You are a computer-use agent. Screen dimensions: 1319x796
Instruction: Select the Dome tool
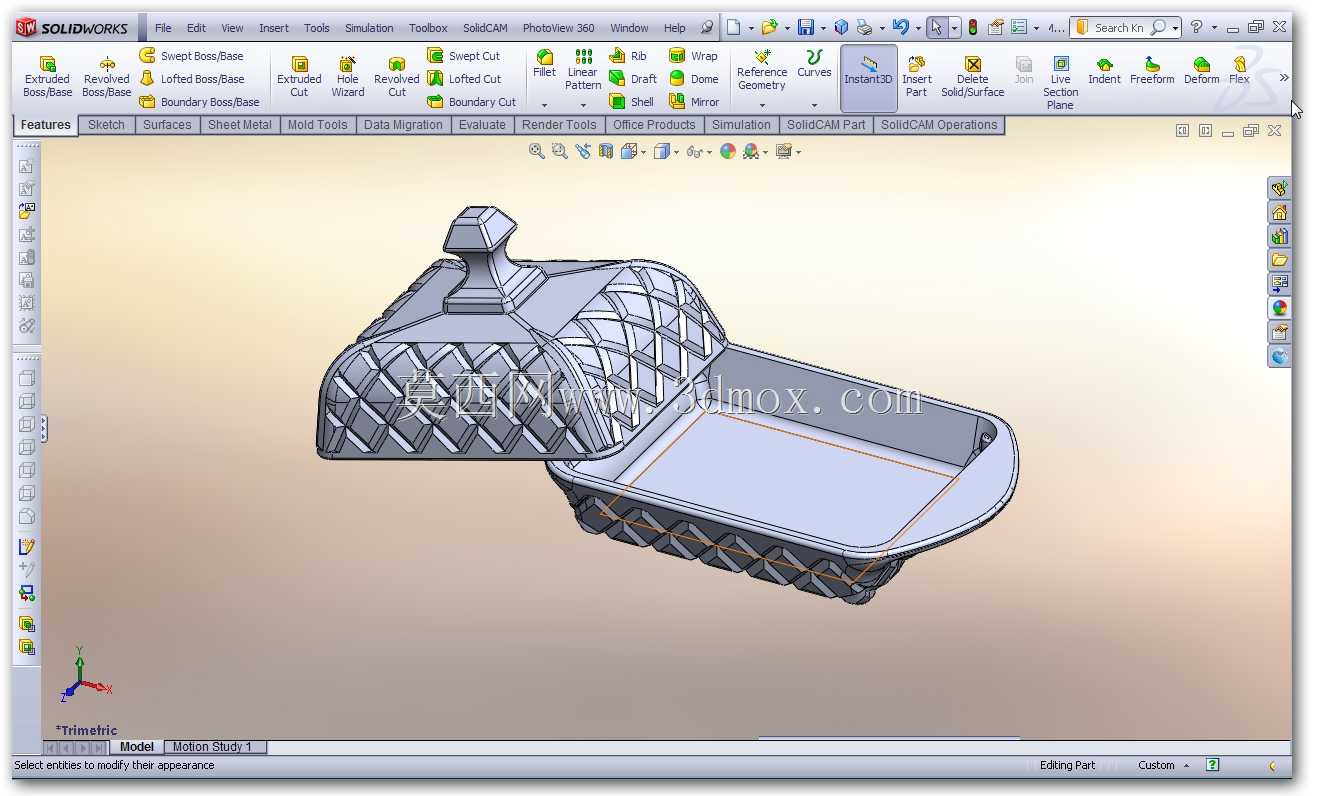(693, 79)
